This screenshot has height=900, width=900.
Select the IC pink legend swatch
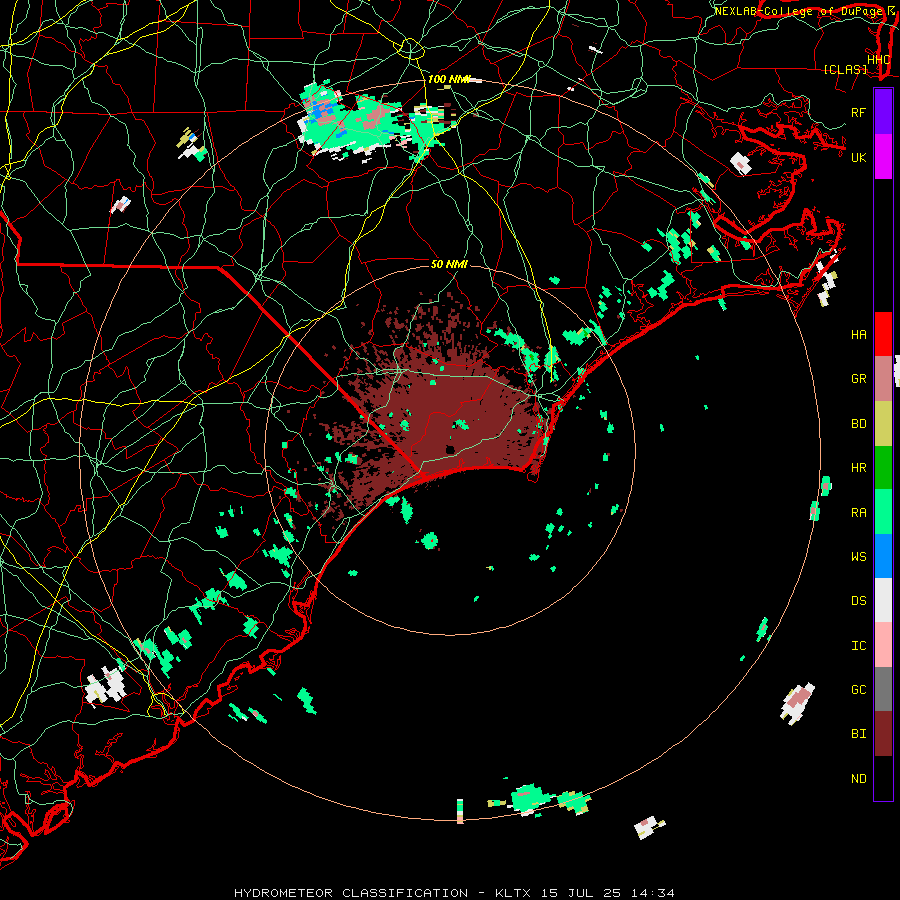coord(883,645)
